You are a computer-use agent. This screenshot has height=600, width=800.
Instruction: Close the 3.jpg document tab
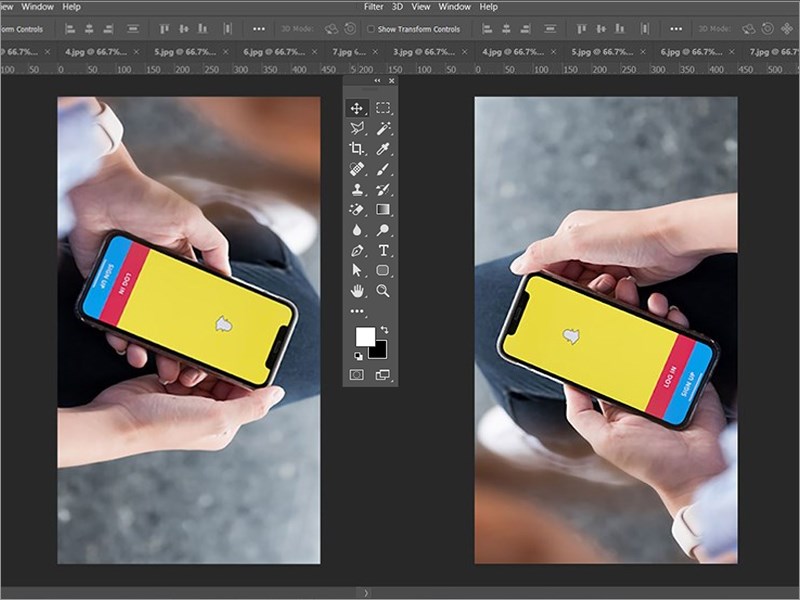[x=464, y=52]
